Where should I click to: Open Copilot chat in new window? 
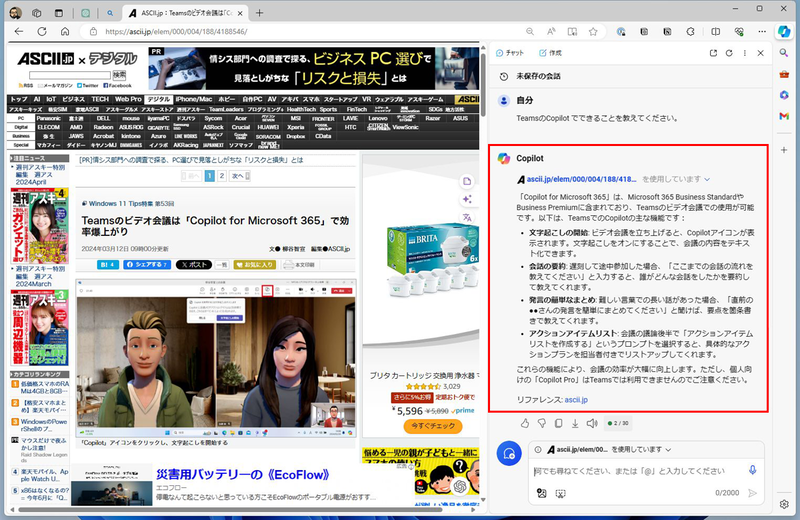[713, 53]
